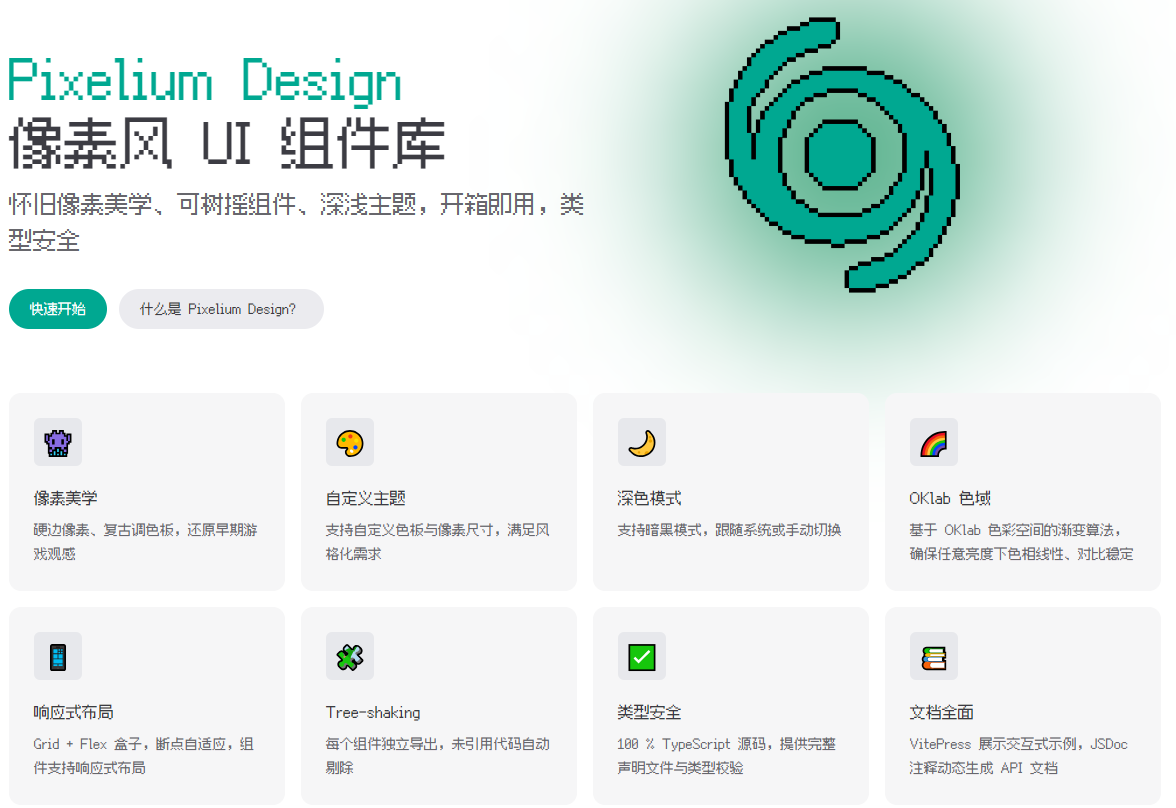Open 什么是 Pixelium Design? link button
The image size is (1176, 808).
(221, 309)
